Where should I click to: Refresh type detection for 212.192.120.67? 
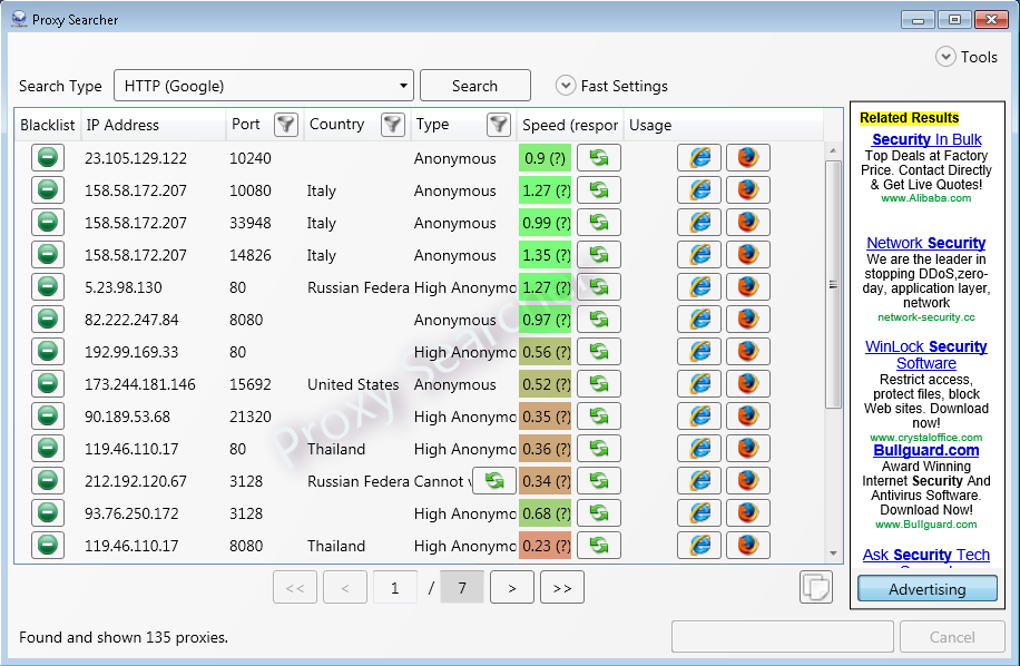click(x=494, y=481)
